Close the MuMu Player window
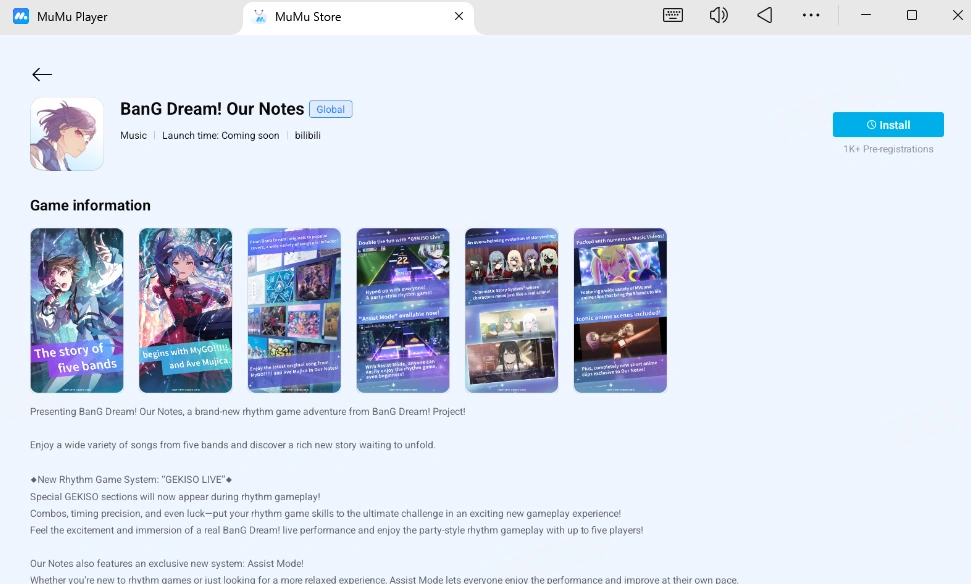Image resolution: width=971 pixels, height=584 pixels. [957, 15]
